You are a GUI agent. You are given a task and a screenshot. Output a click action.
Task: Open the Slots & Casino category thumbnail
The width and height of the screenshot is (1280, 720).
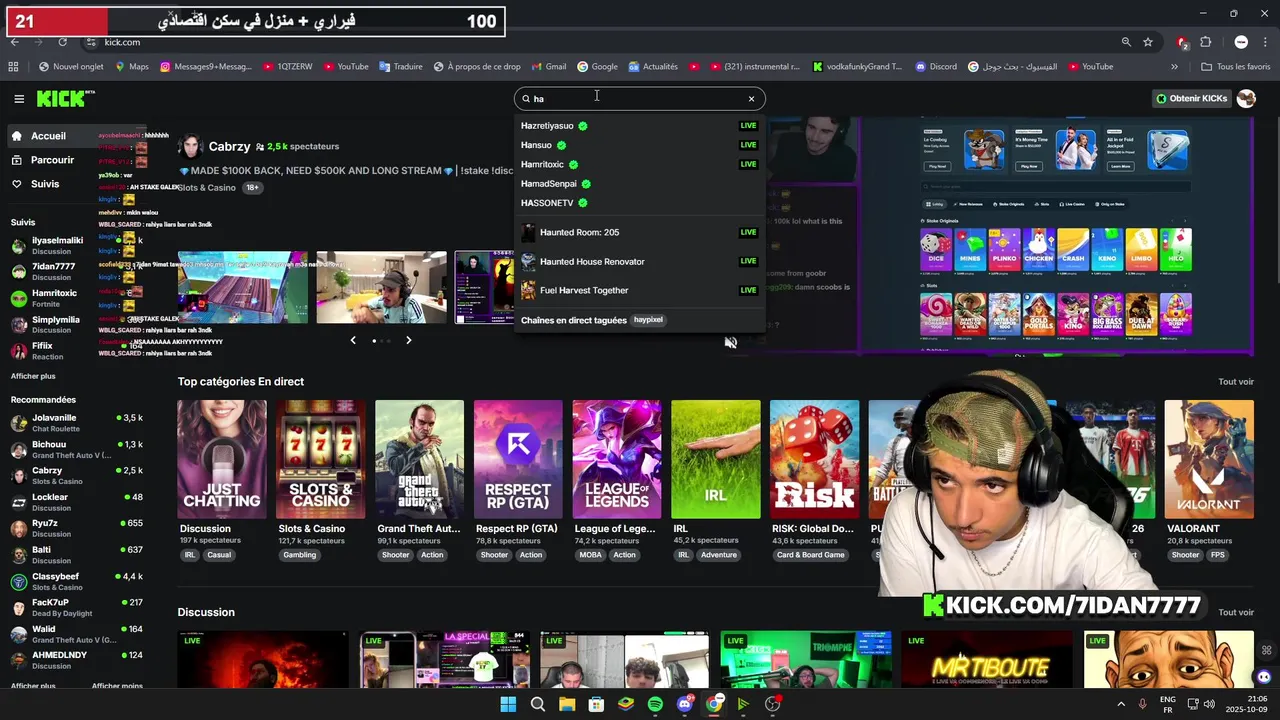tap(321, 459)
